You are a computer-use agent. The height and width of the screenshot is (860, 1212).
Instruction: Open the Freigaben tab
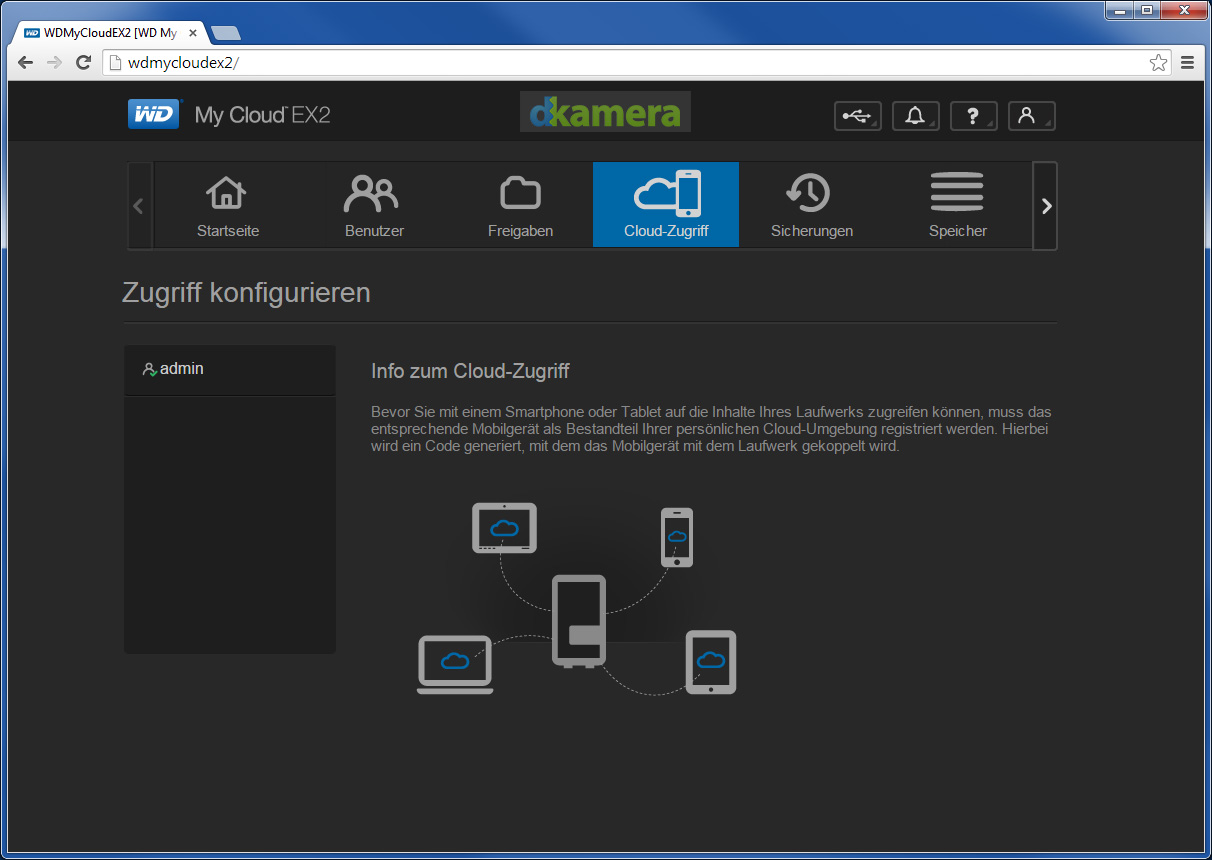[x=520, y=205]
